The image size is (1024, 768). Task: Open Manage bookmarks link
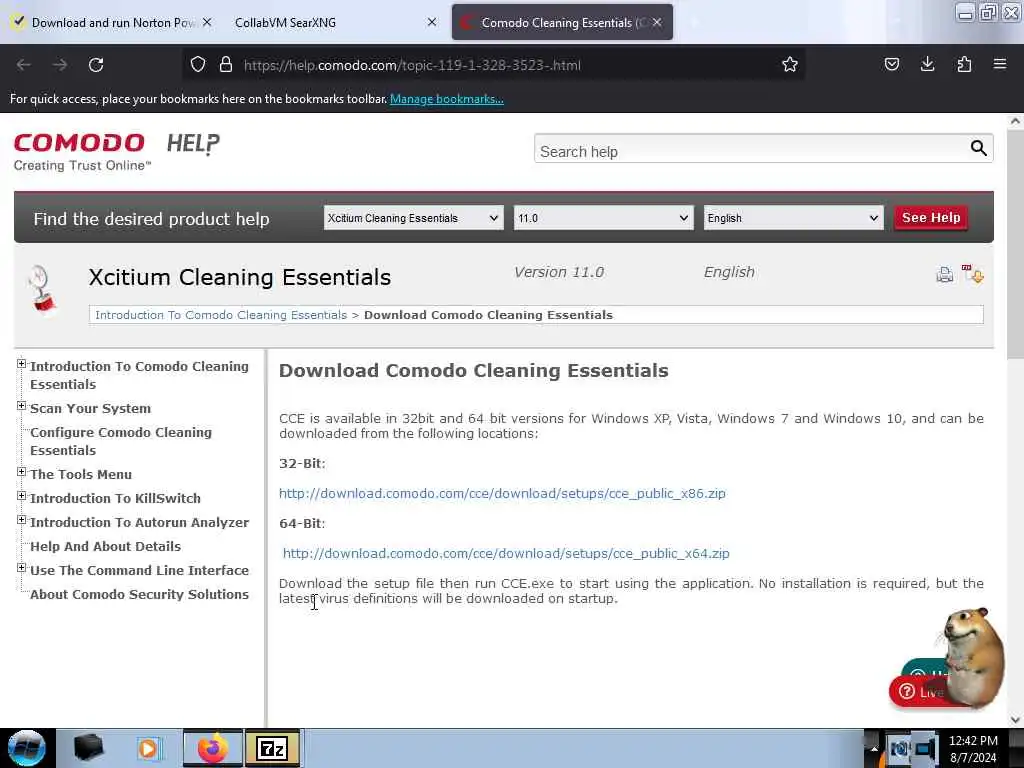[447, 99]
